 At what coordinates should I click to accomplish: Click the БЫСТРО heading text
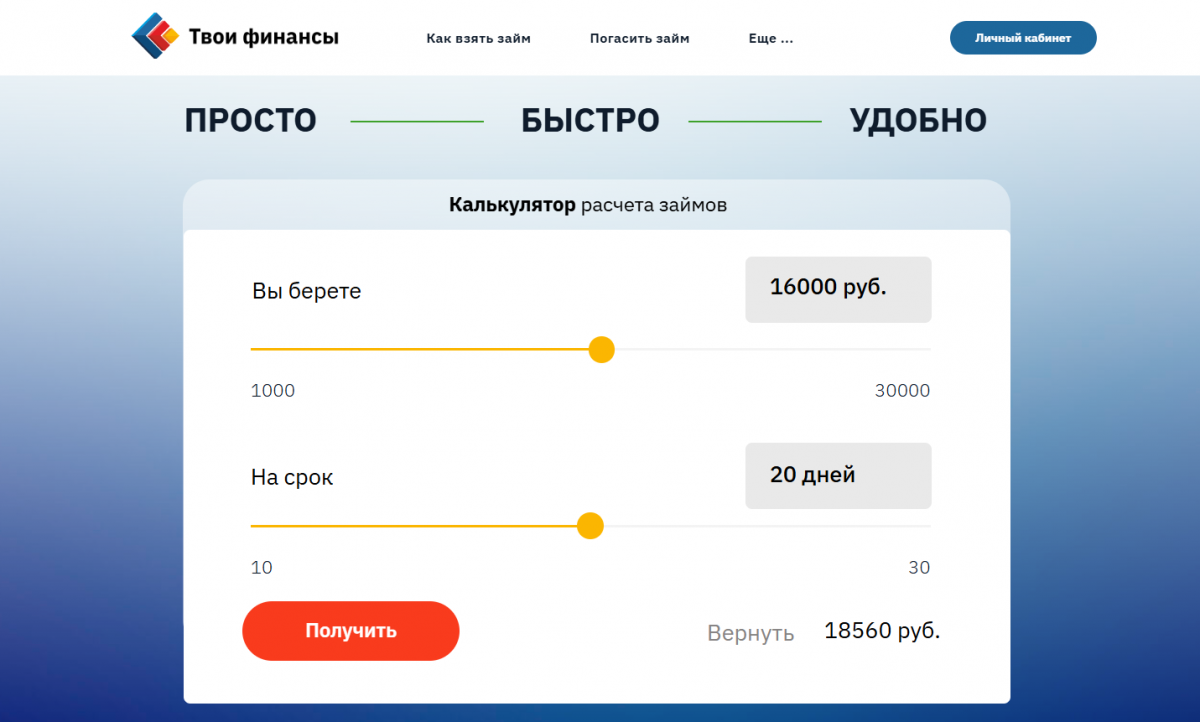click(x=590, y=121)
